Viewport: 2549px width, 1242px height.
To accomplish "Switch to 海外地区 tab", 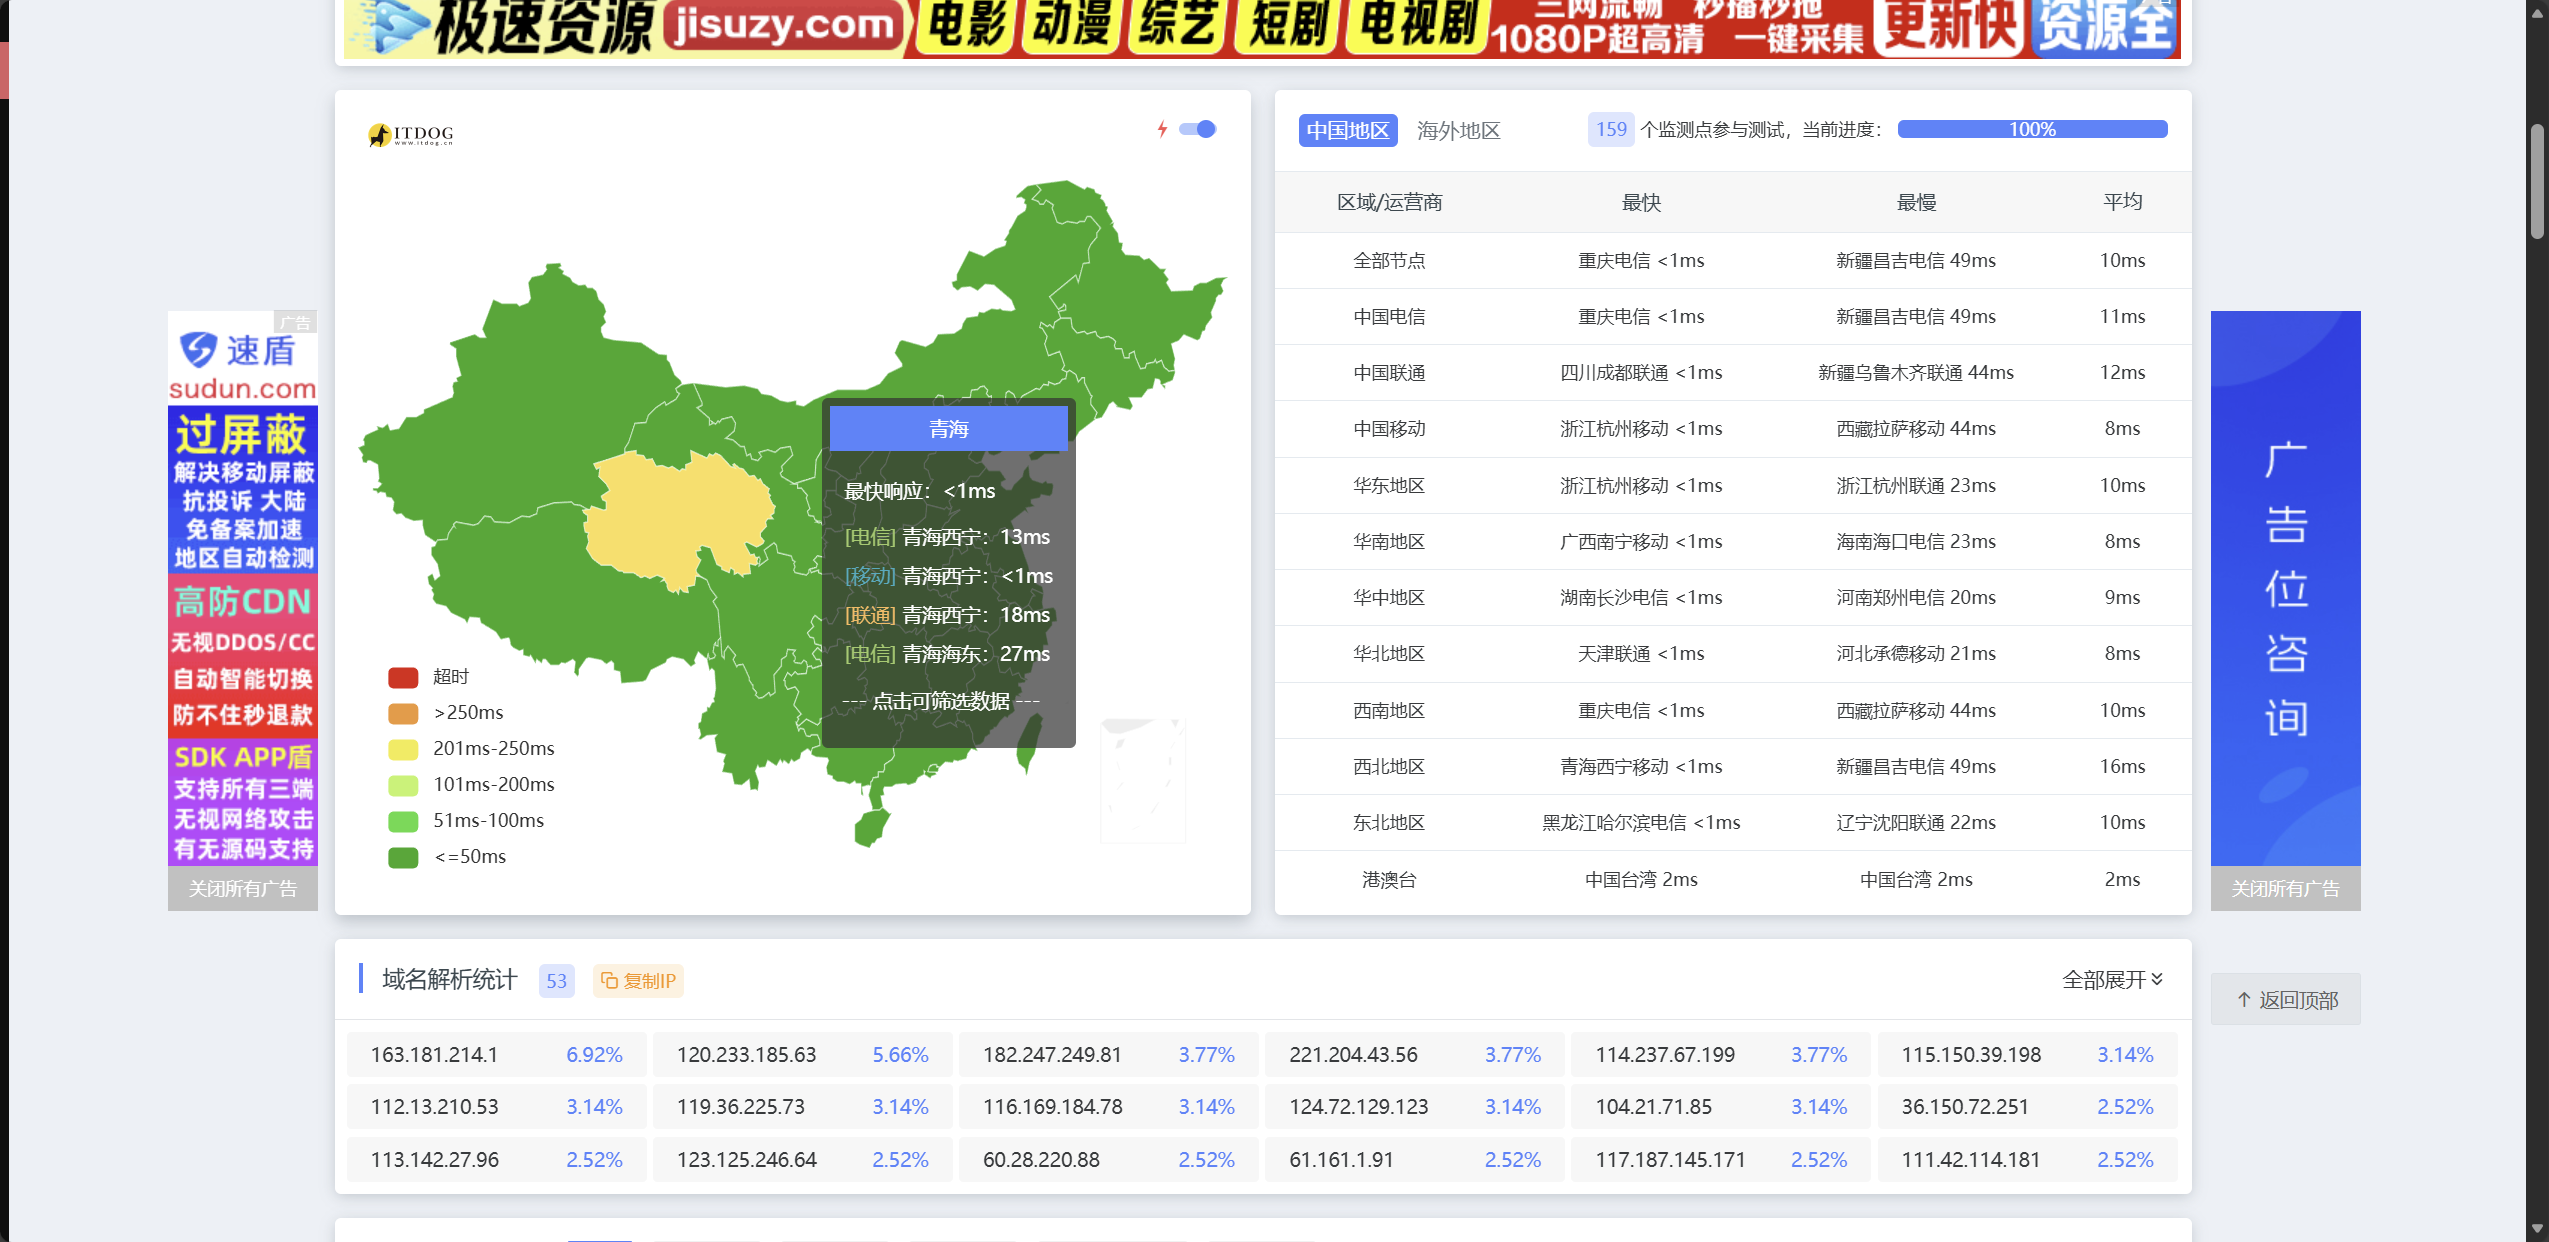I will coord(1458,130).
